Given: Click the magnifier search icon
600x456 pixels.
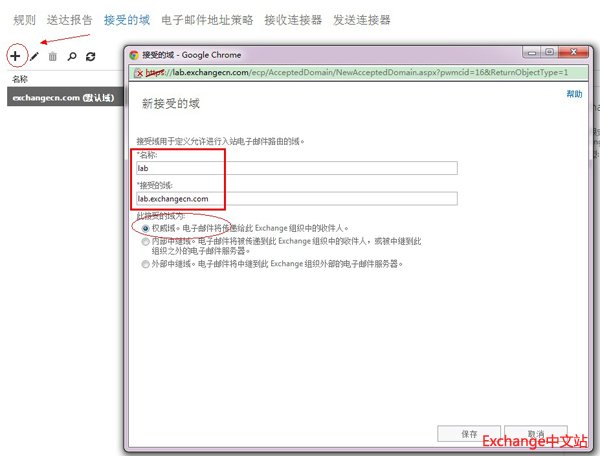Looking at the screenshot, I should (72, 58).
